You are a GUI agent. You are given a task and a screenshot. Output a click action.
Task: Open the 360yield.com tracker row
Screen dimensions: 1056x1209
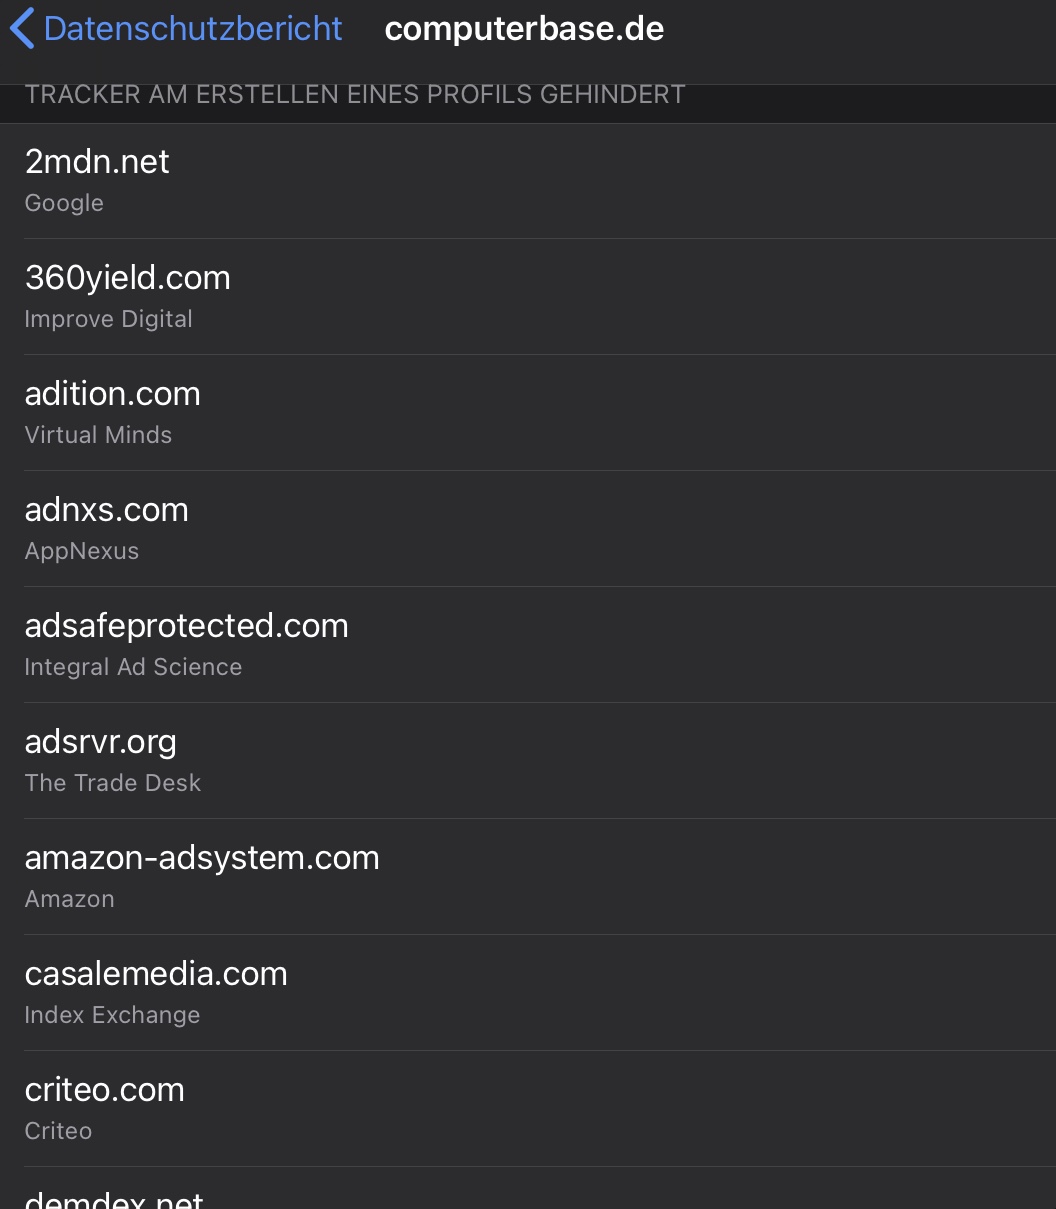pyautogui.click(x=528, y=297)
